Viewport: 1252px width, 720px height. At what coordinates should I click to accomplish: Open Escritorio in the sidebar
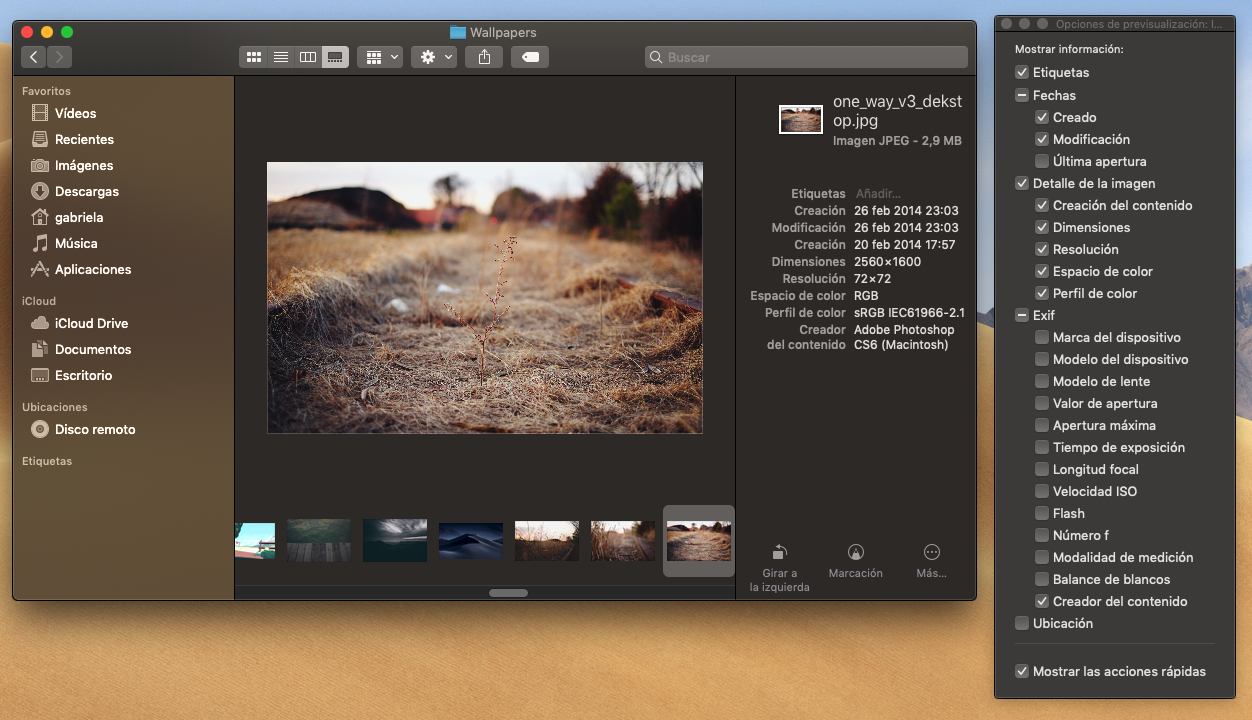83,375
